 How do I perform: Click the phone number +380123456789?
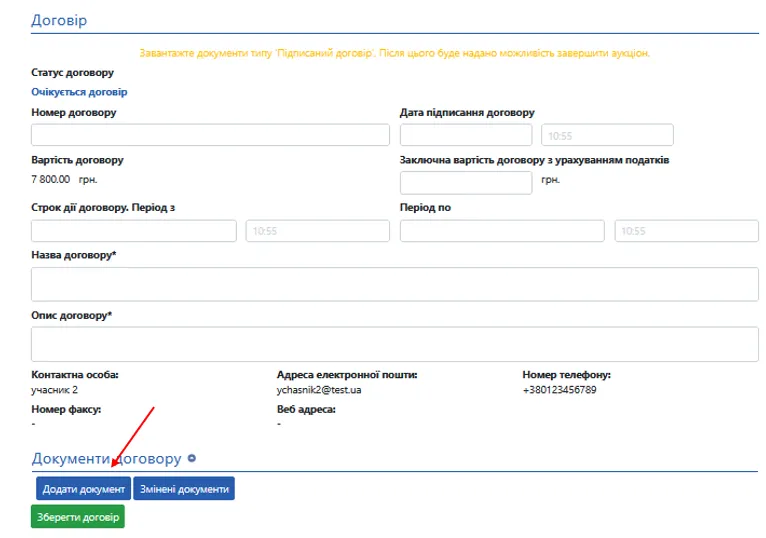click(x=559, y=390)
